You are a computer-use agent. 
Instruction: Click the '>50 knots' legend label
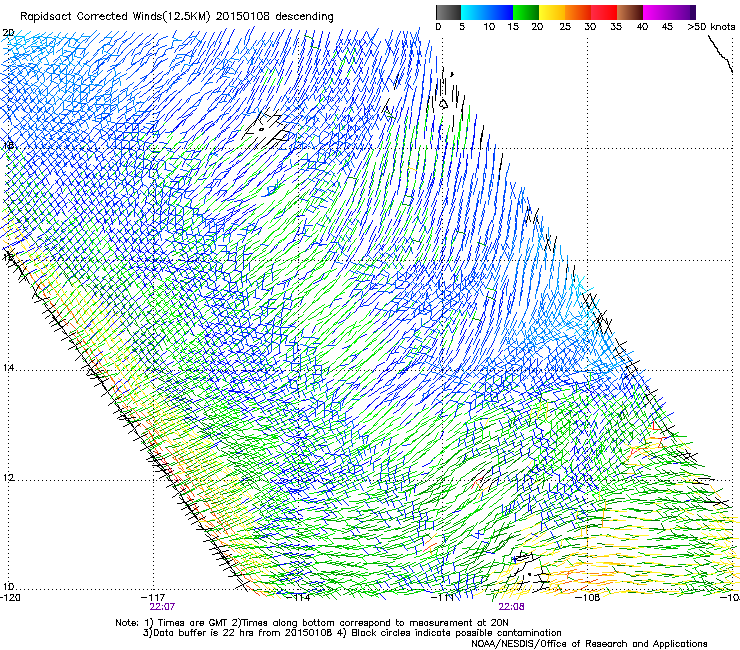[711, 27]
